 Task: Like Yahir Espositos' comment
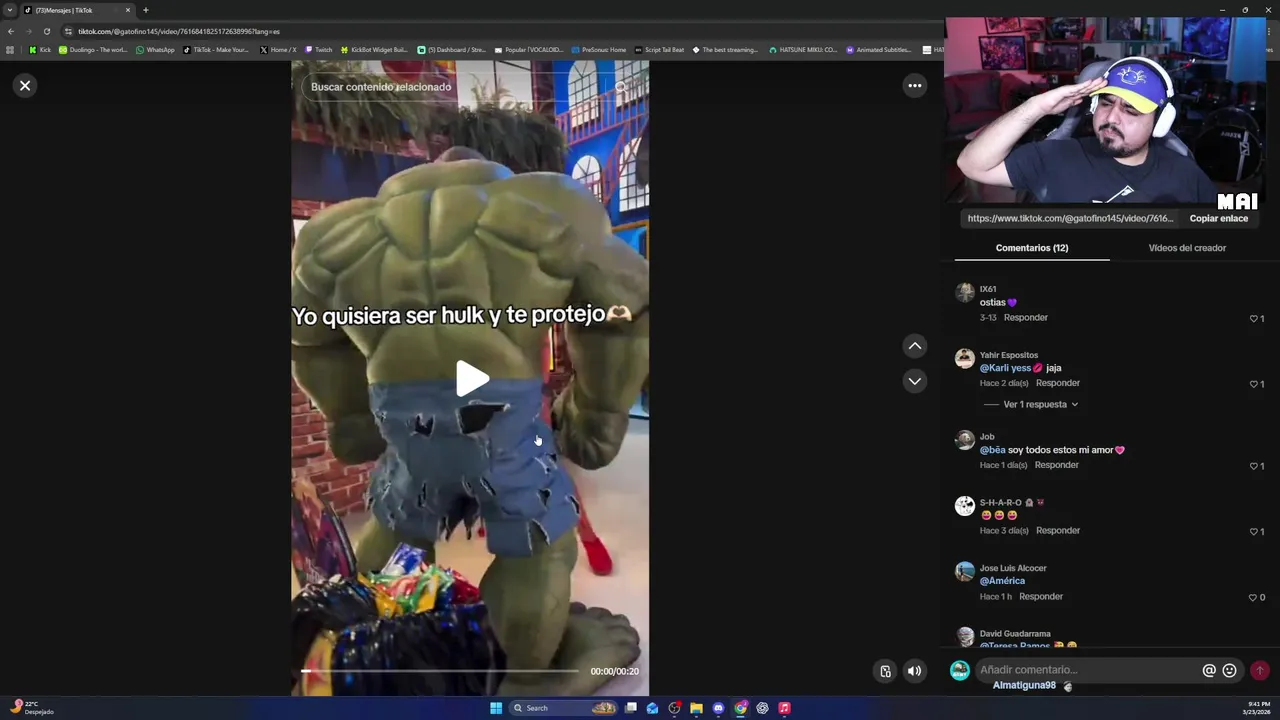tap(1254, 384)
